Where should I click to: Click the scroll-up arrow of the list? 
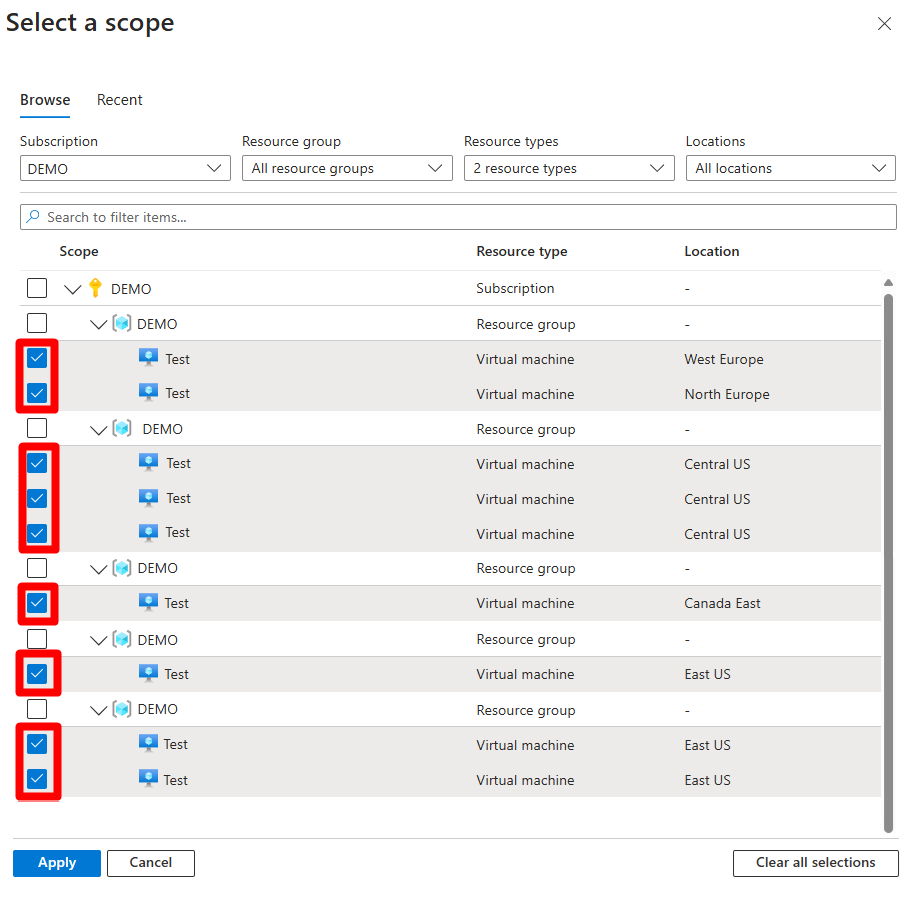point(888,283)
